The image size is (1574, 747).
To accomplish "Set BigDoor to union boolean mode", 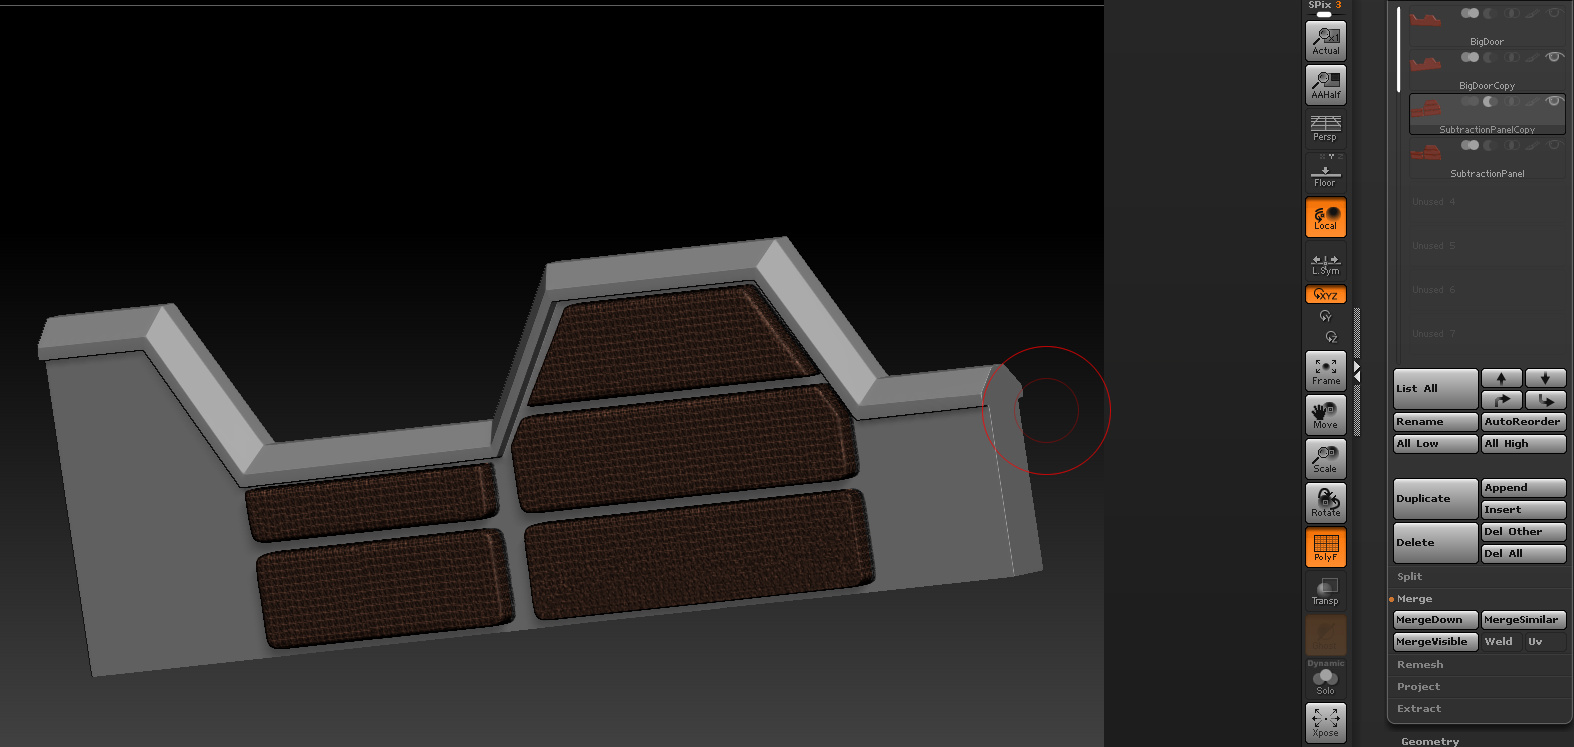I will [1470, 13].
